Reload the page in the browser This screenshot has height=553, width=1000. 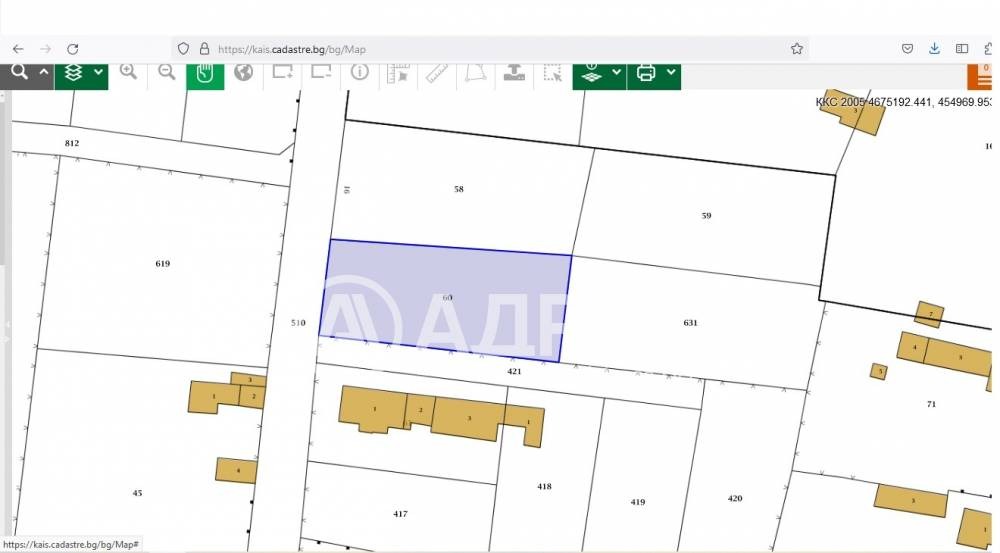[x=73, y=48]
